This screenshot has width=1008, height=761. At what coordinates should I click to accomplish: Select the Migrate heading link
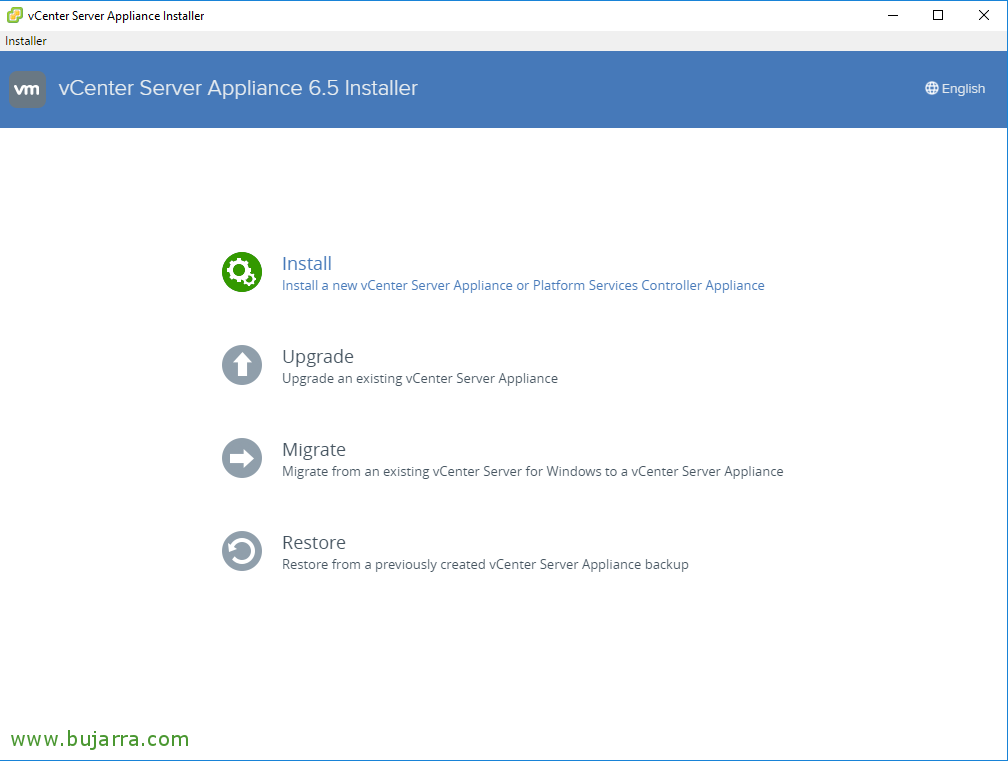pos(314,450)
